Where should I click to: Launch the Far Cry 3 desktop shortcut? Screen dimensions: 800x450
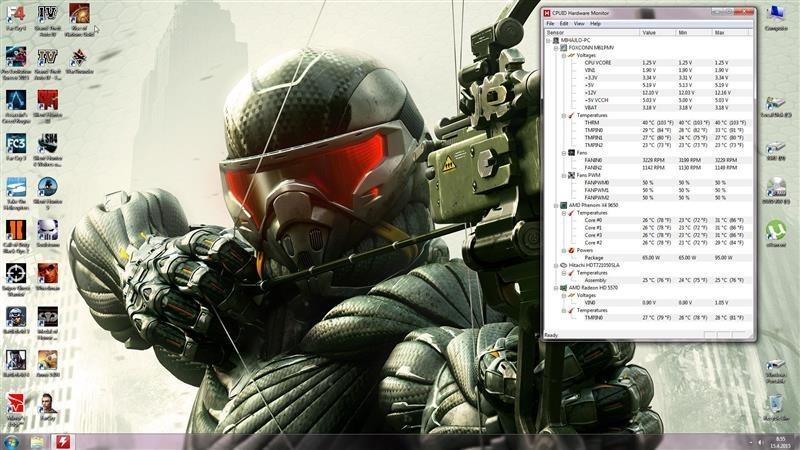pos(16,144)
